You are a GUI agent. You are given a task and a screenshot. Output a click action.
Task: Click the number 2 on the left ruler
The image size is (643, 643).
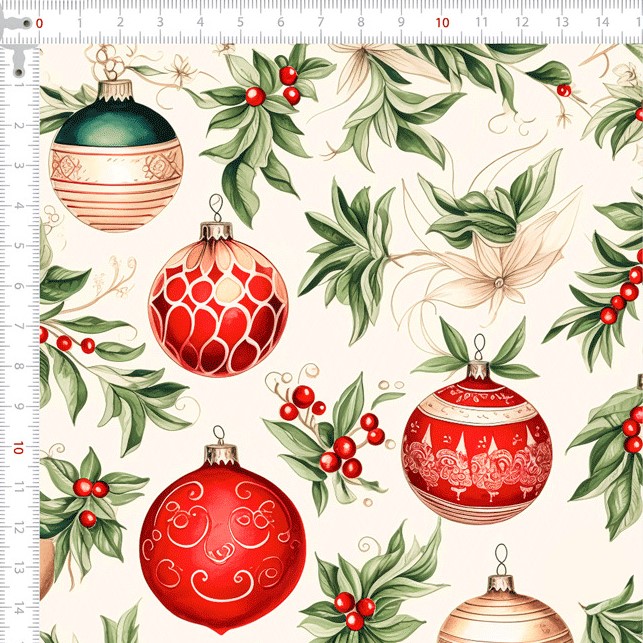point(19,127)
